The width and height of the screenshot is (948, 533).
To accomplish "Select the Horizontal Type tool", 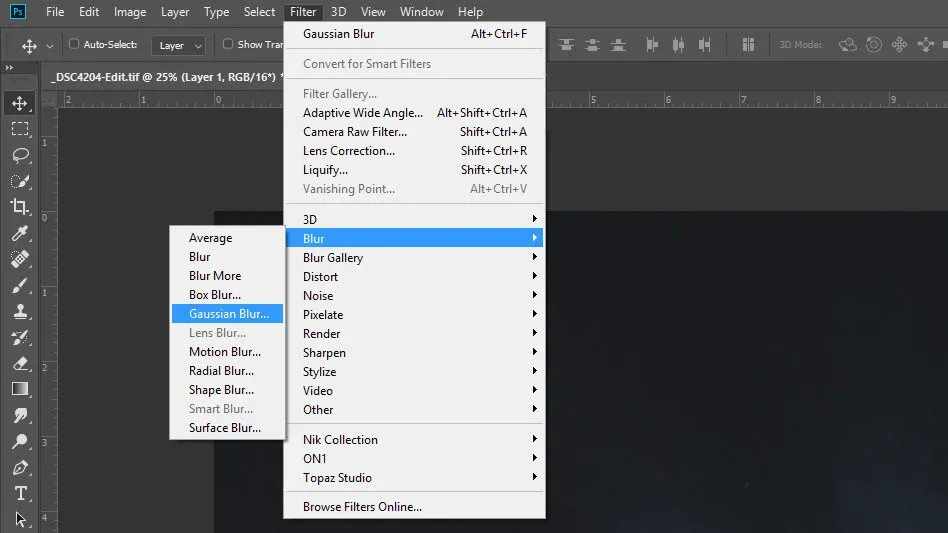I will 20,493.
